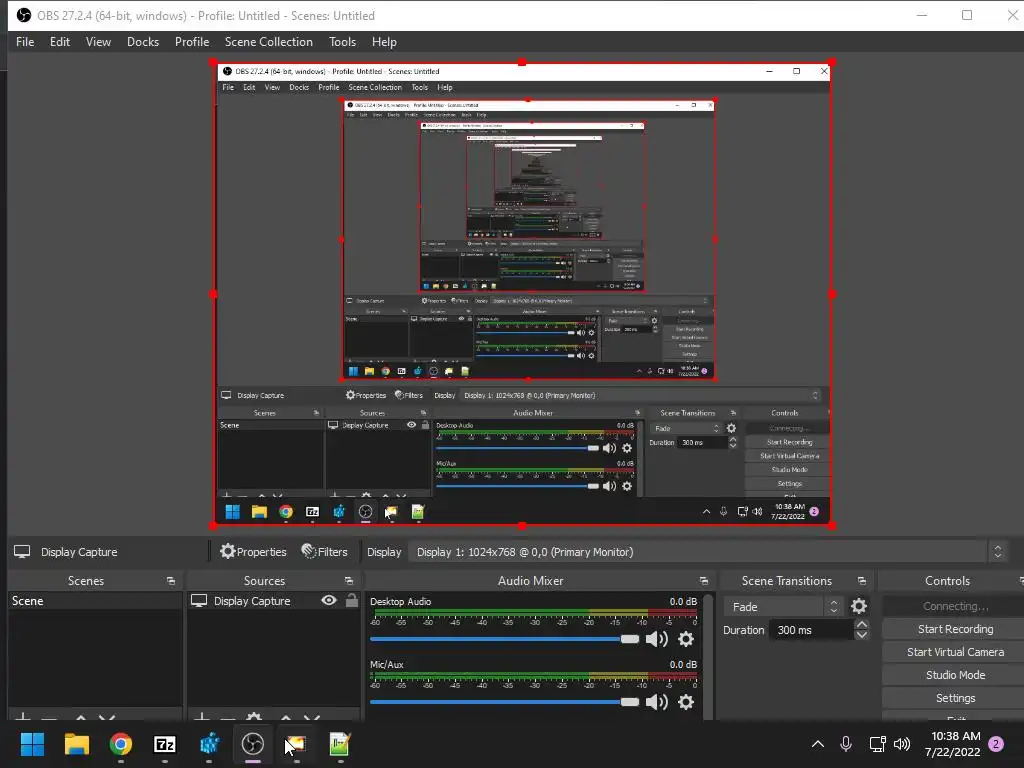
Task: Open source Properties
Action: (x=253, y=552)
